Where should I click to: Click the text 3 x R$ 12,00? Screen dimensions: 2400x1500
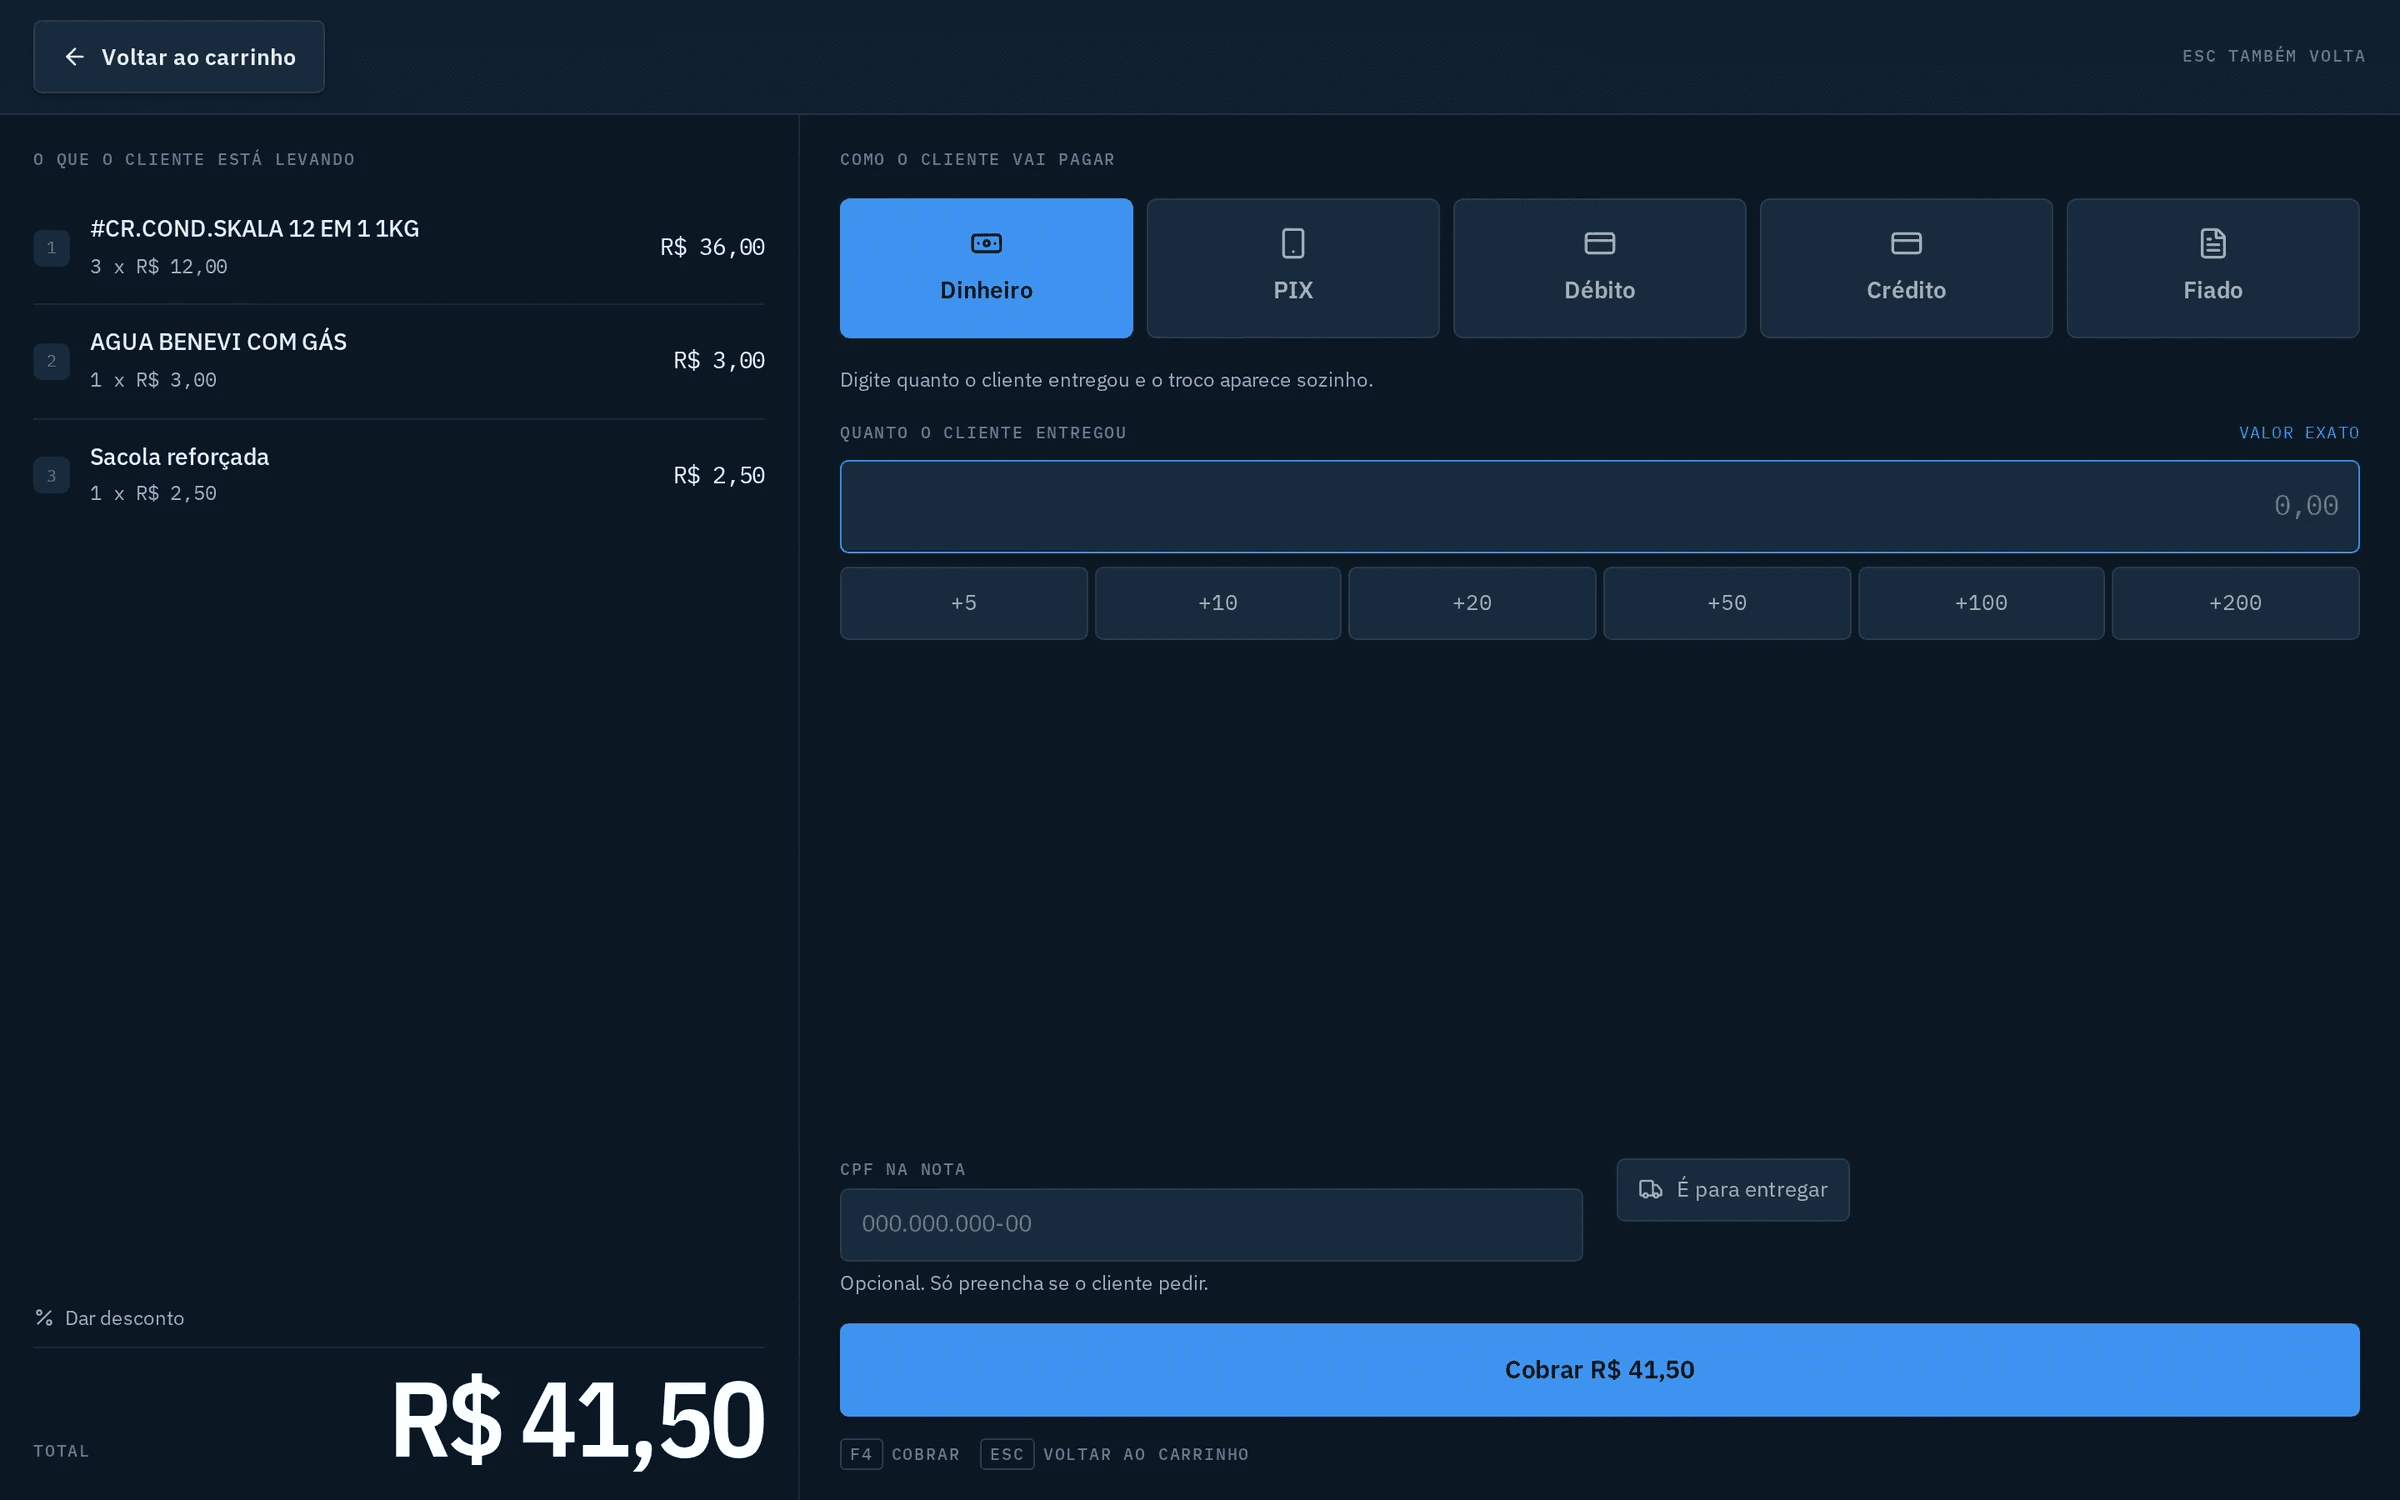(x=159, y=267)
